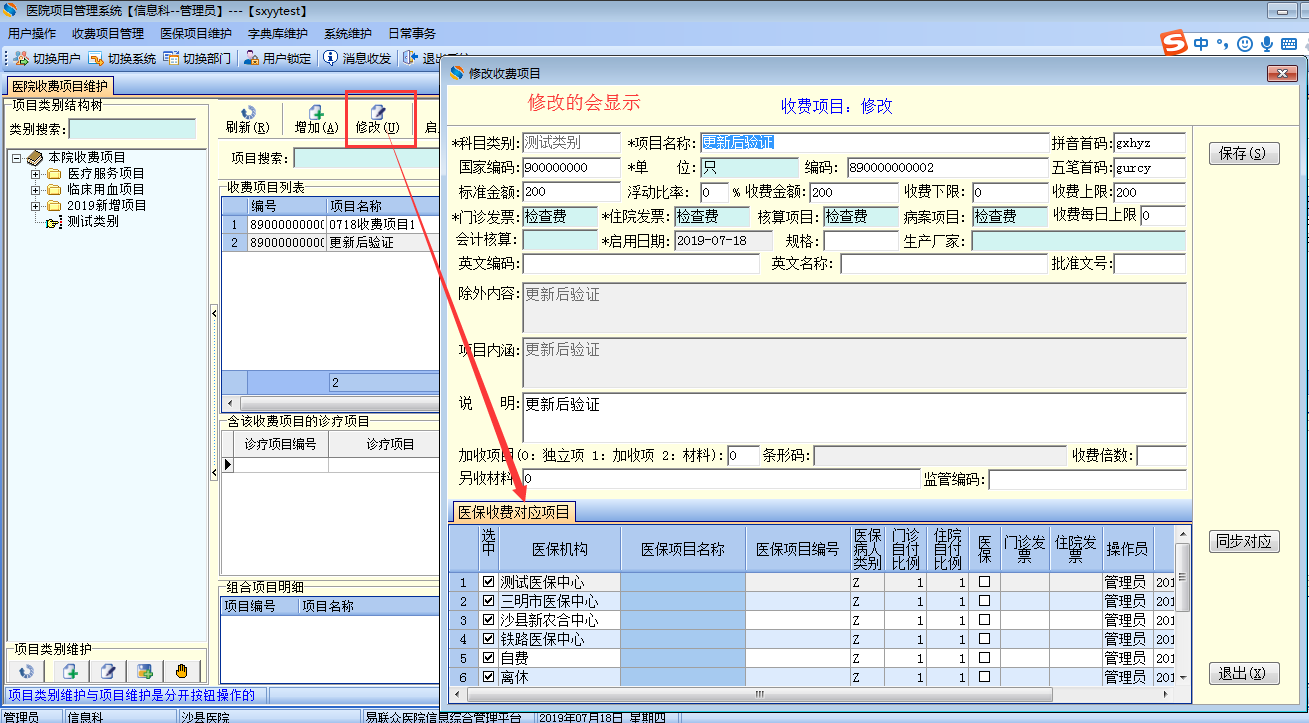Expand the 医疗服务项目 folder
The height and width of the screenshot is (723, 1309).
tap(36, 174)
